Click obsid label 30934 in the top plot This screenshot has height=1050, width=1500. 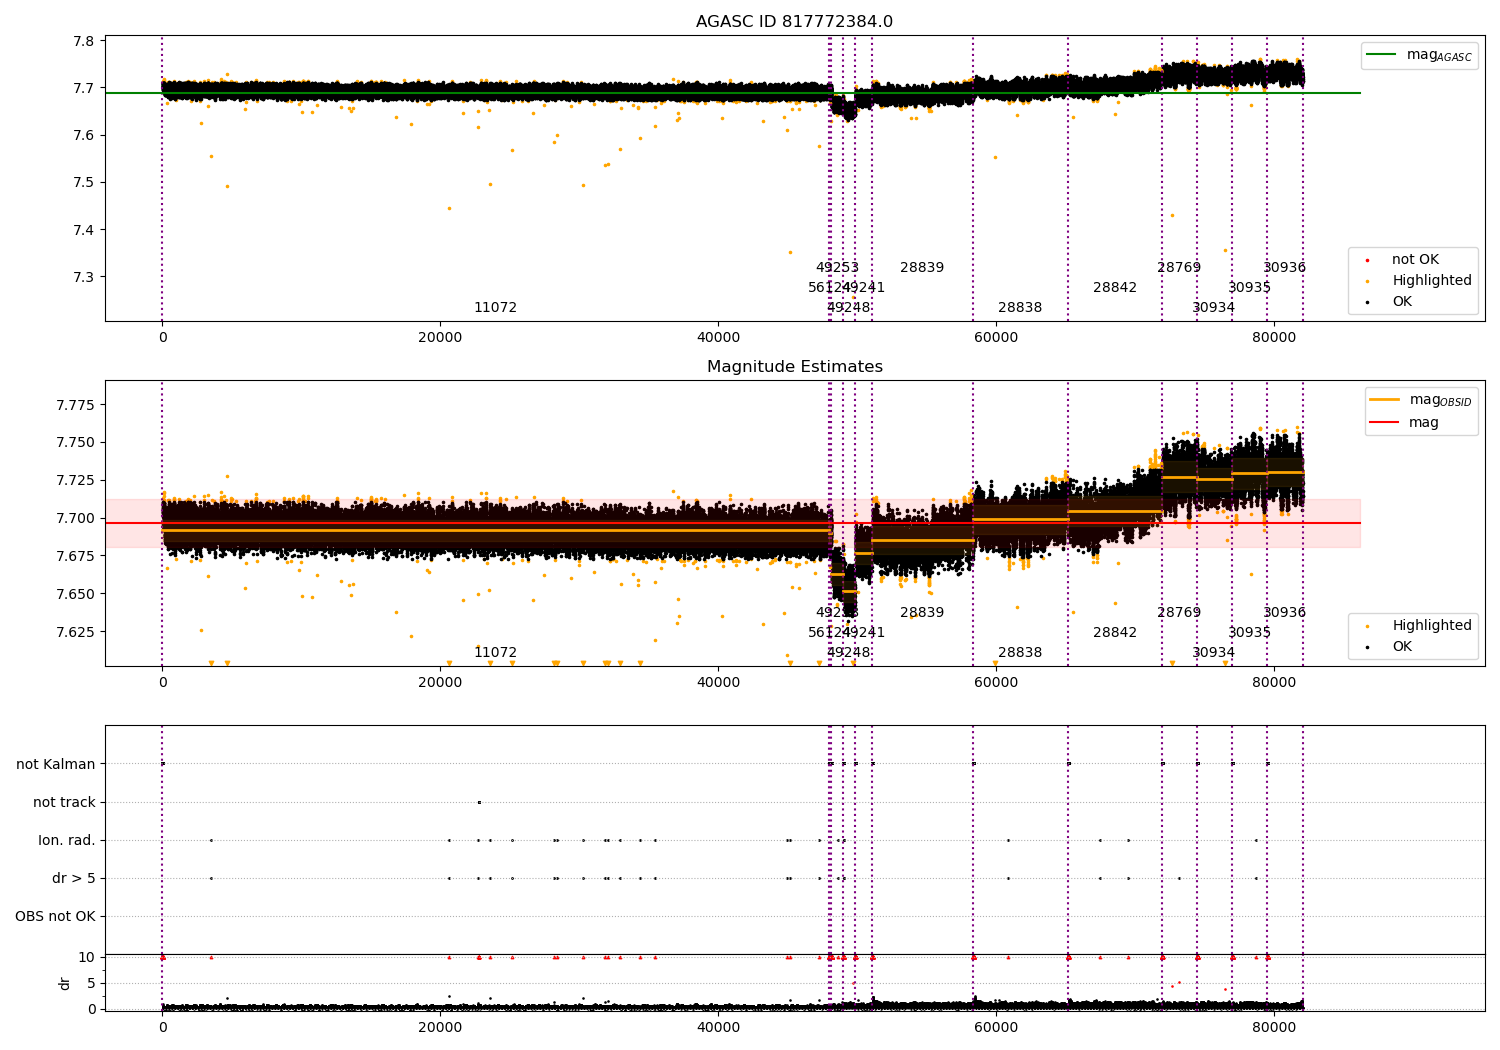[x=1213, y=308]
